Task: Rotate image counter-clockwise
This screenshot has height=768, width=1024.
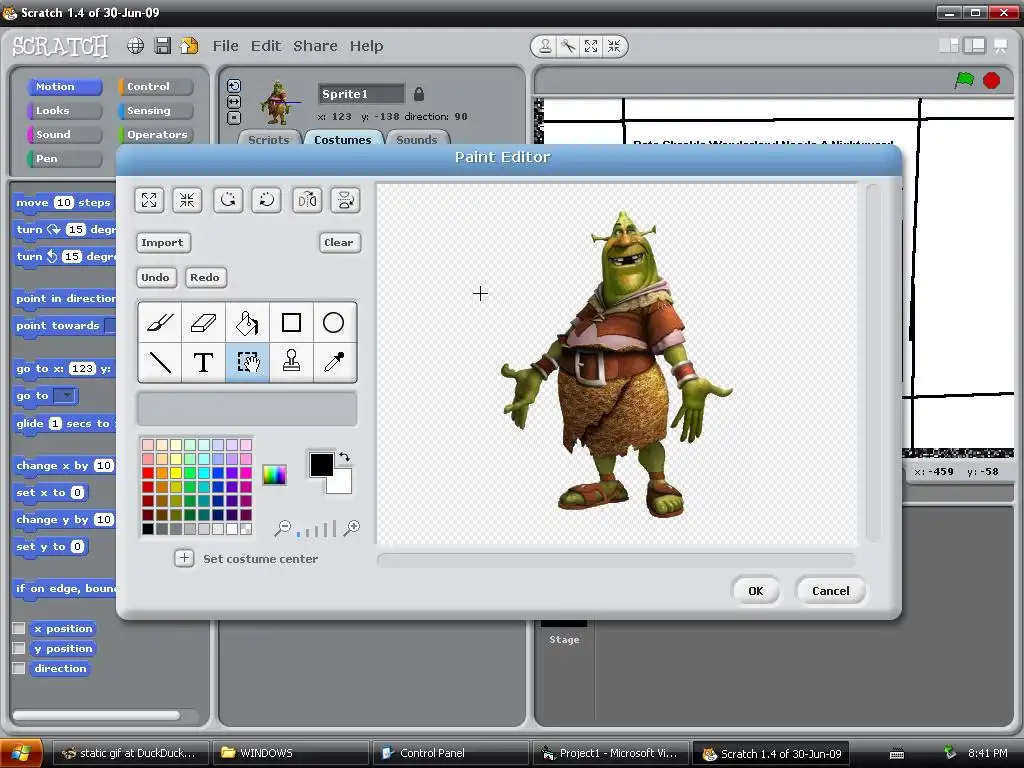Action: [228, 200]
